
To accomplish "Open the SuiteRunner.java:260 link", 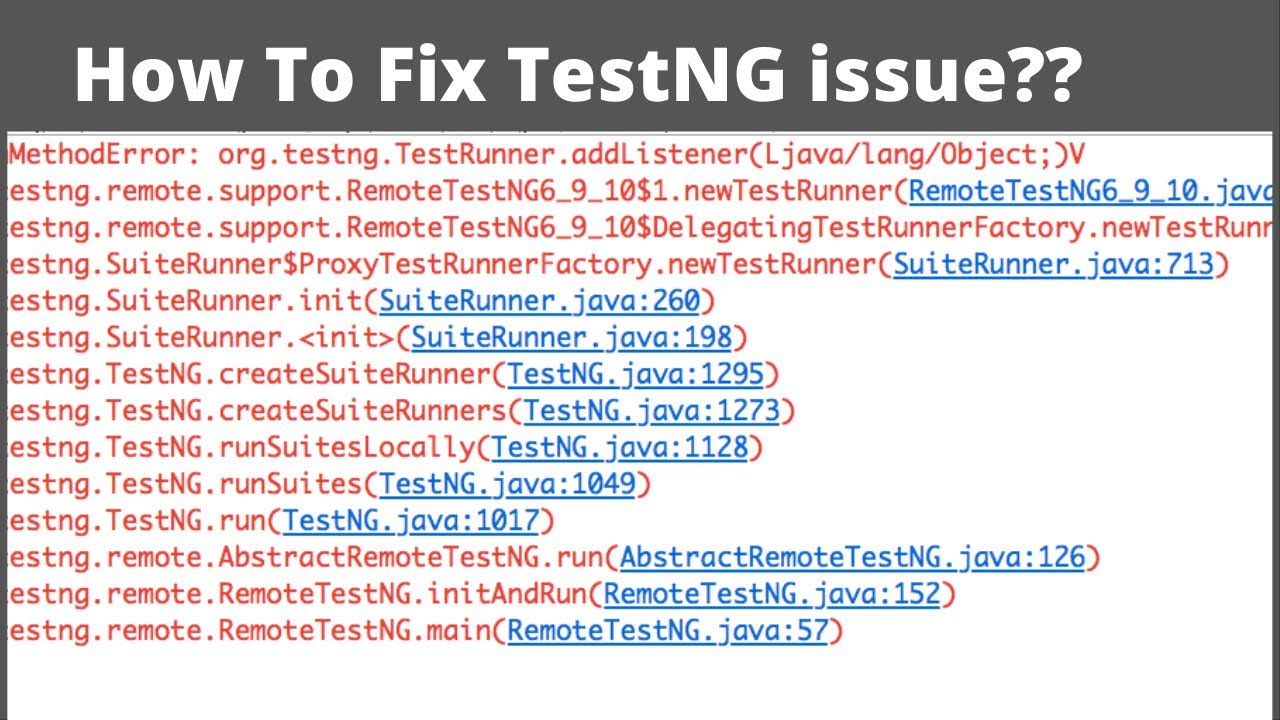I will tap(540, 301).
